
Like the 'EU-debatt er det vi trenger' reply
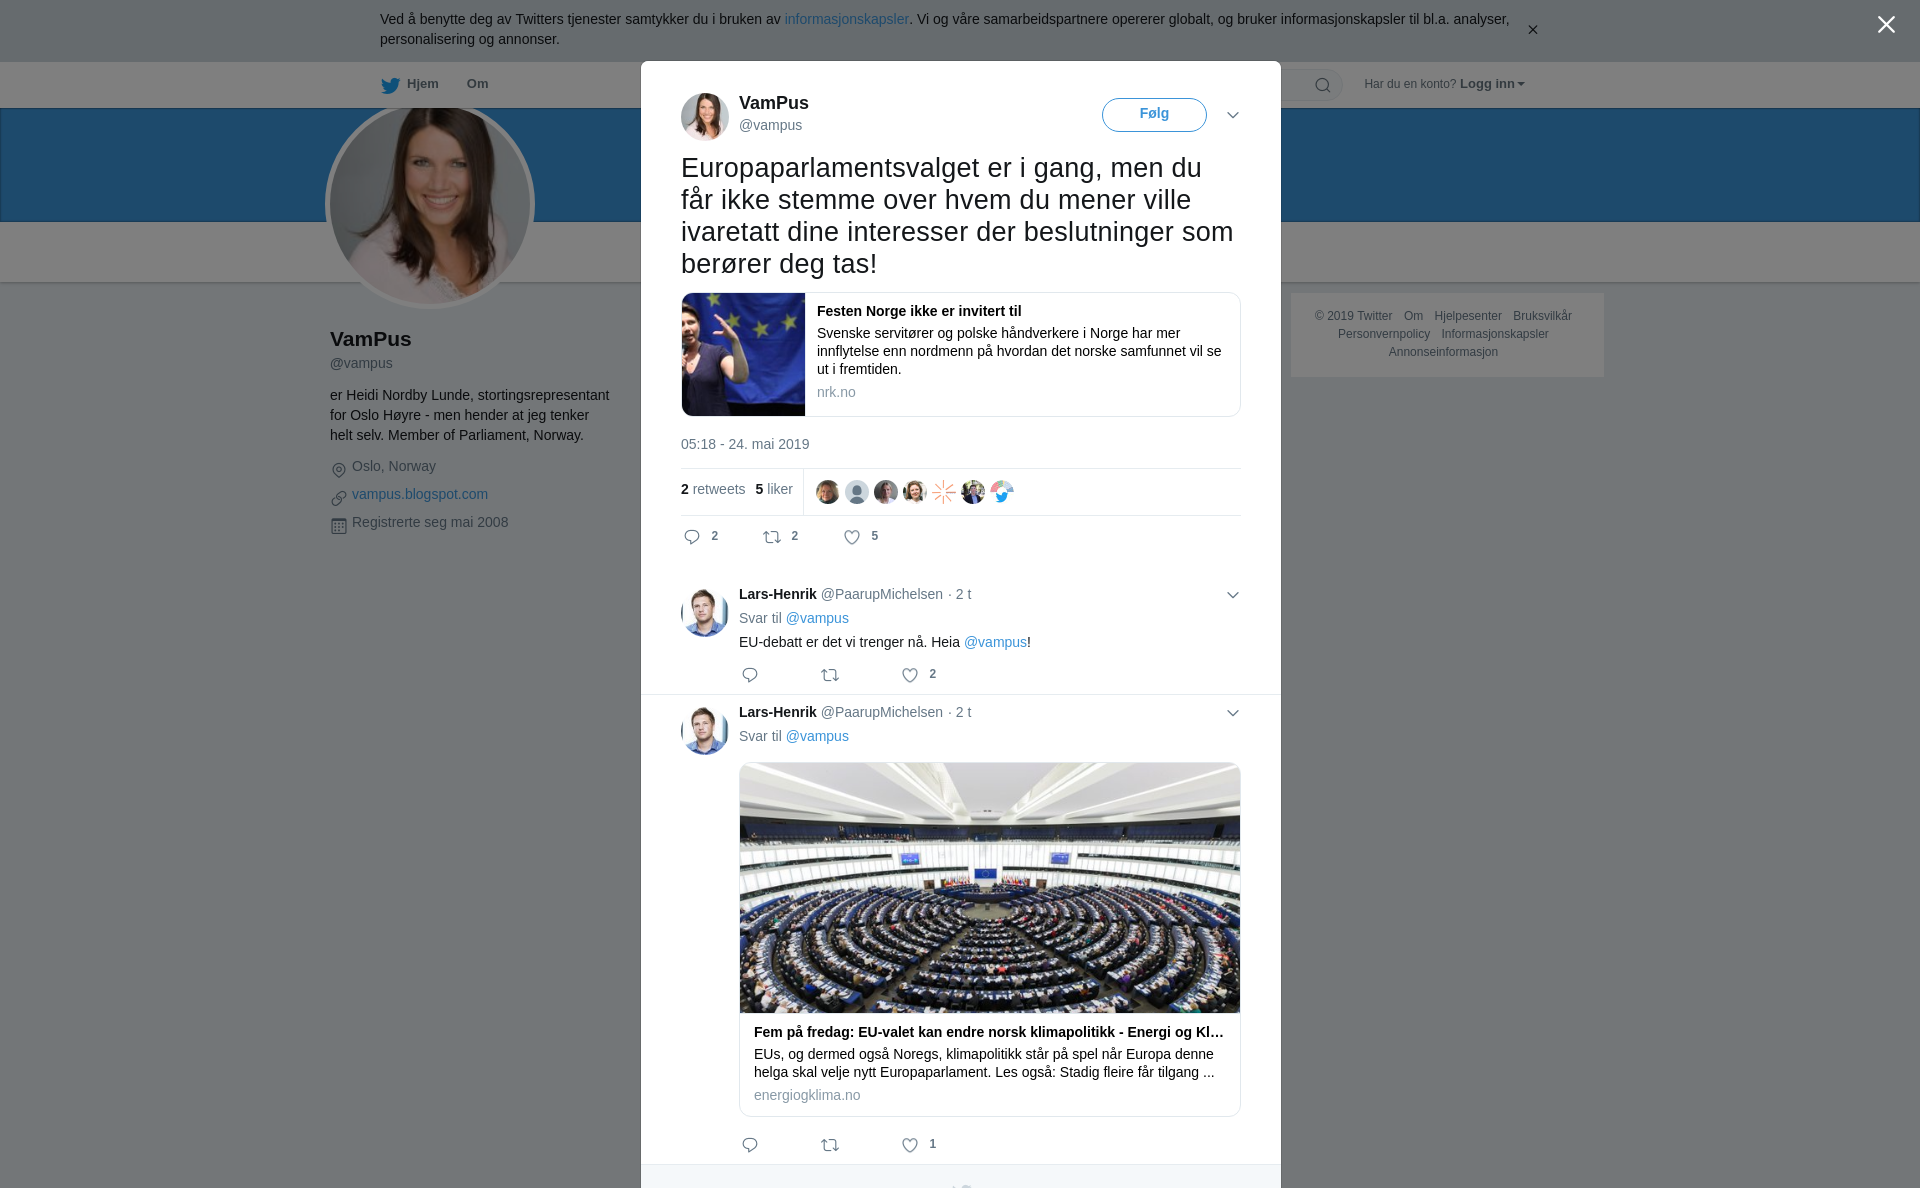[x=910, y=675]
